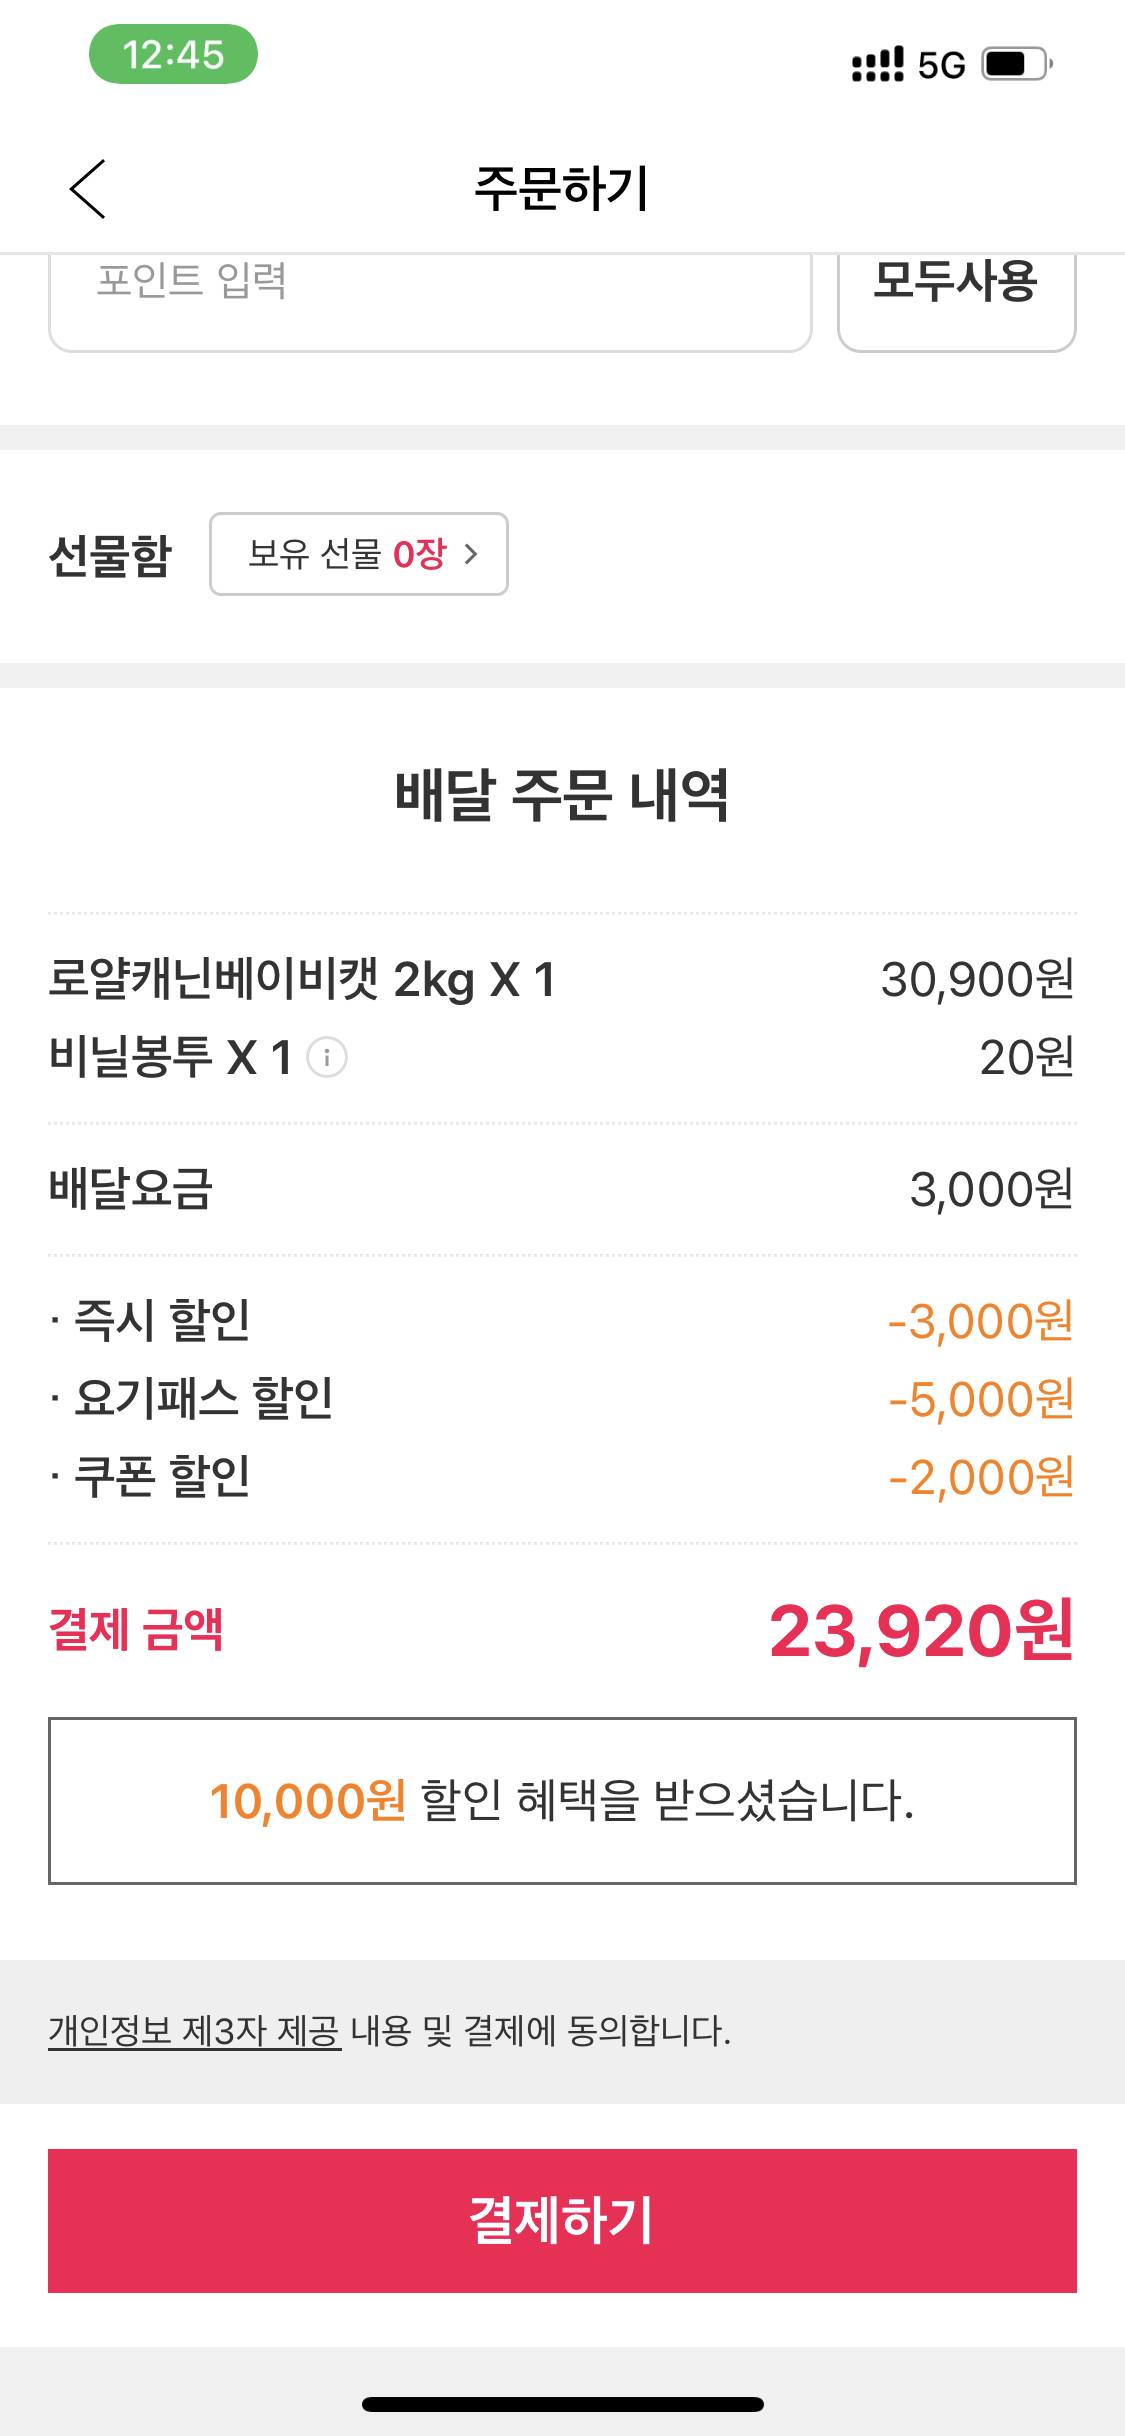Tap the 5G network indicator
Viewport: 1125px width, 2436px height.
point(941,65)
